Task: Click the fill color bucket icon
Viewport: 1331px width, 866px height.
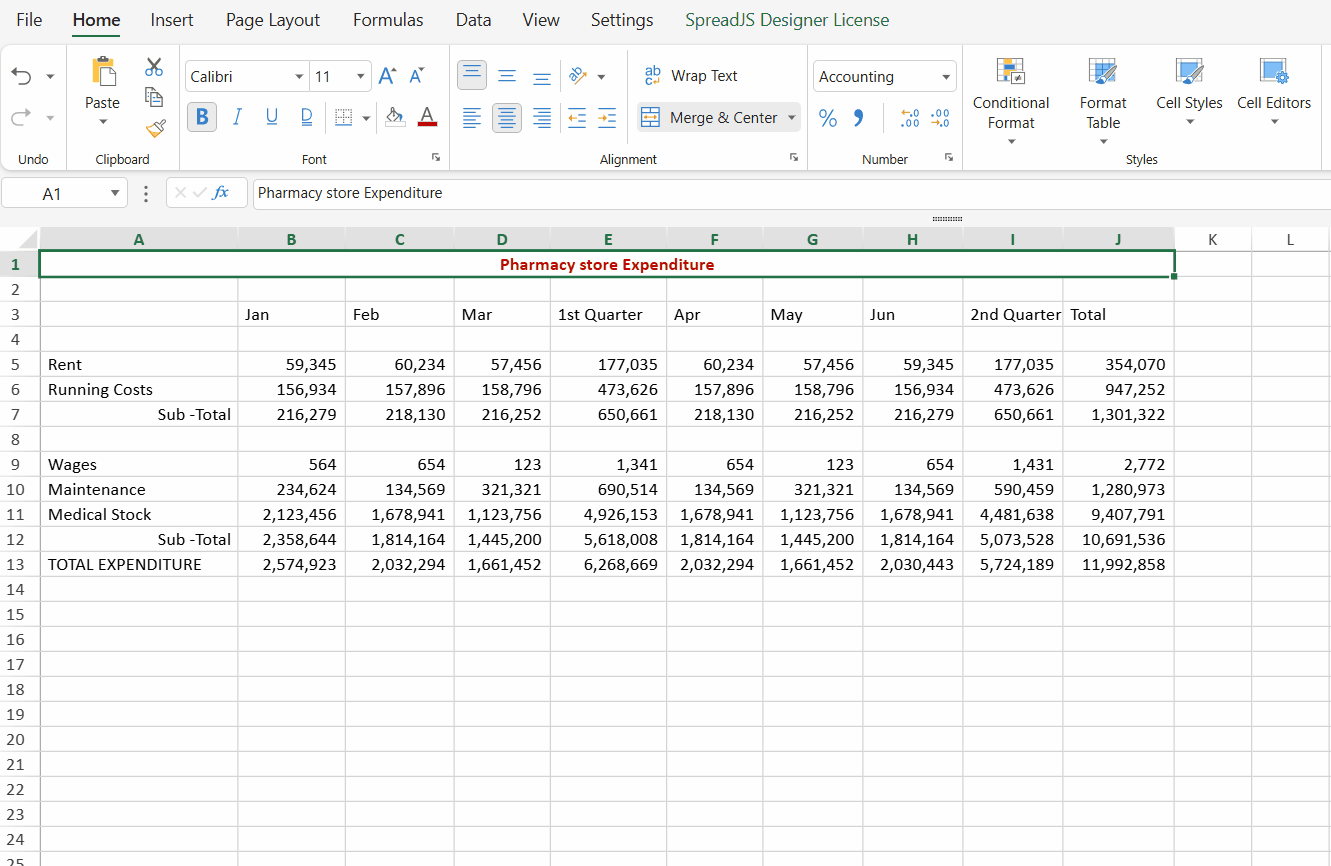Action: (x=395, y=117)
